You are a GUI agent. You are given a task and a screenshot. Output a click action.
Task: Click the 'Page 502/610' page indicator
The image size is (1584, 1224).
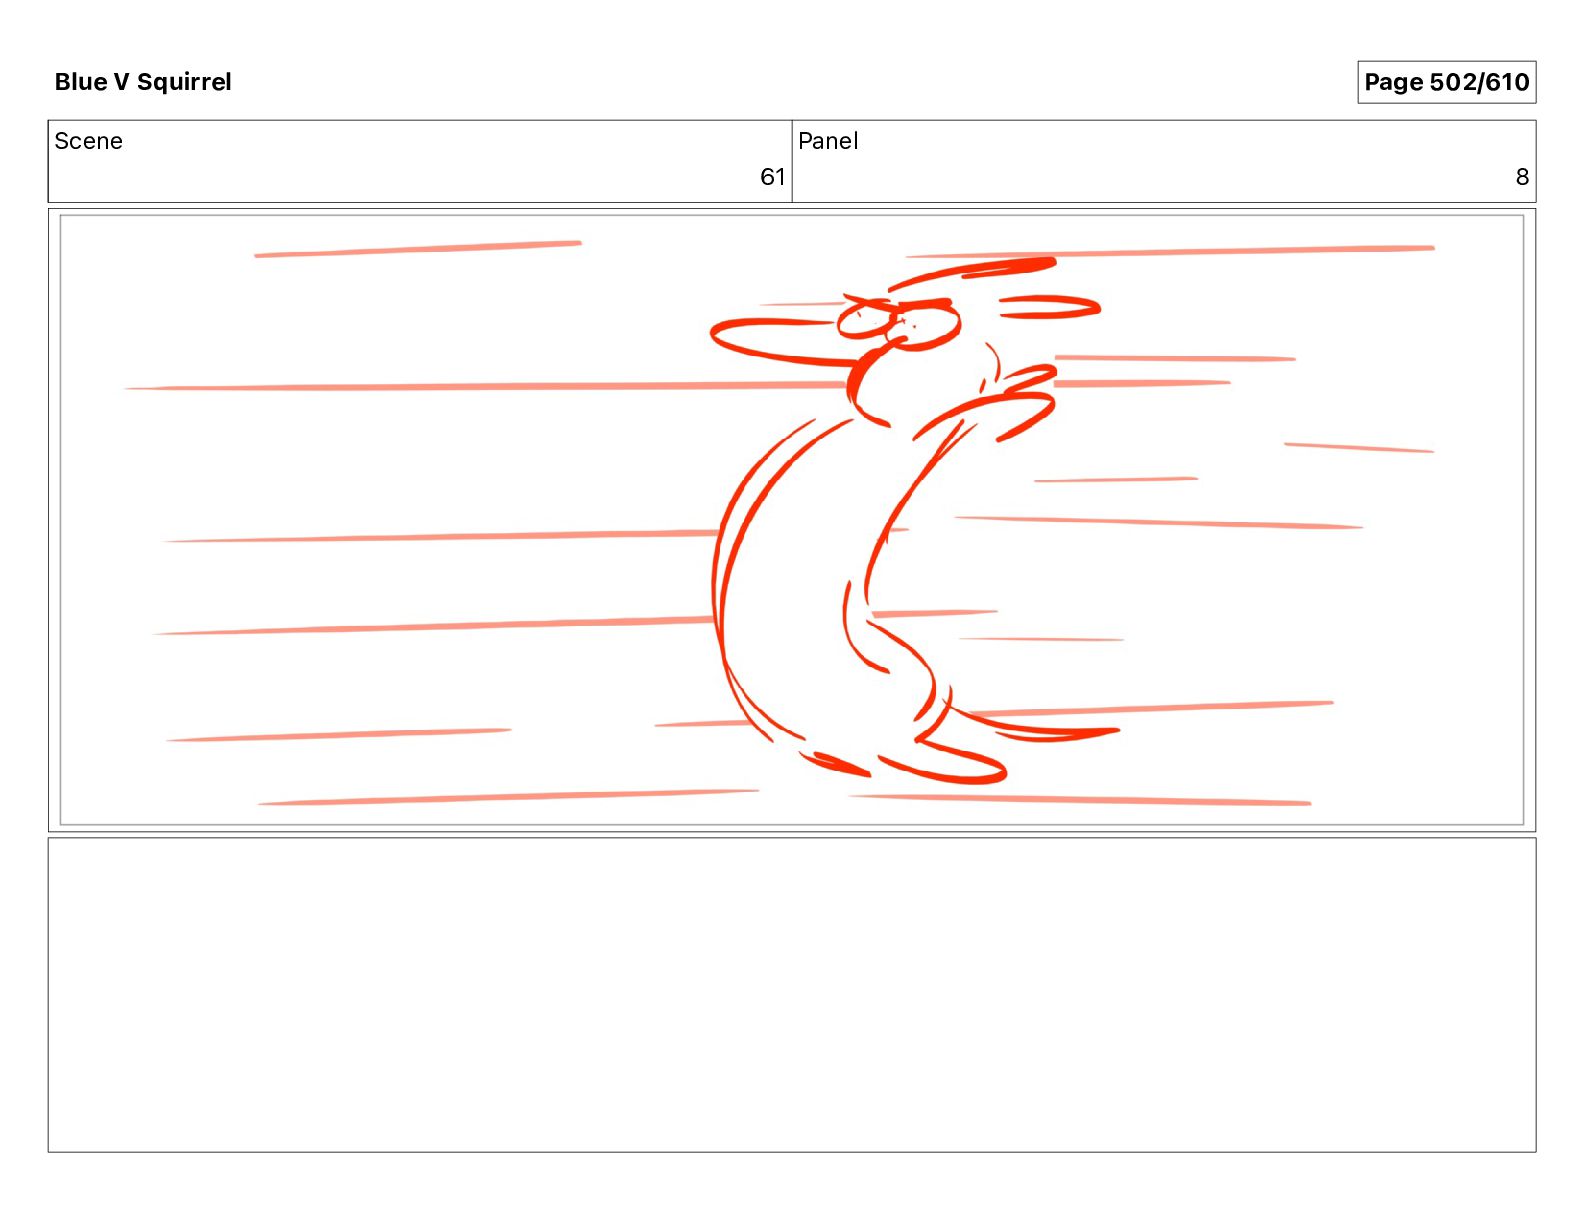[x=1446, y=82]
